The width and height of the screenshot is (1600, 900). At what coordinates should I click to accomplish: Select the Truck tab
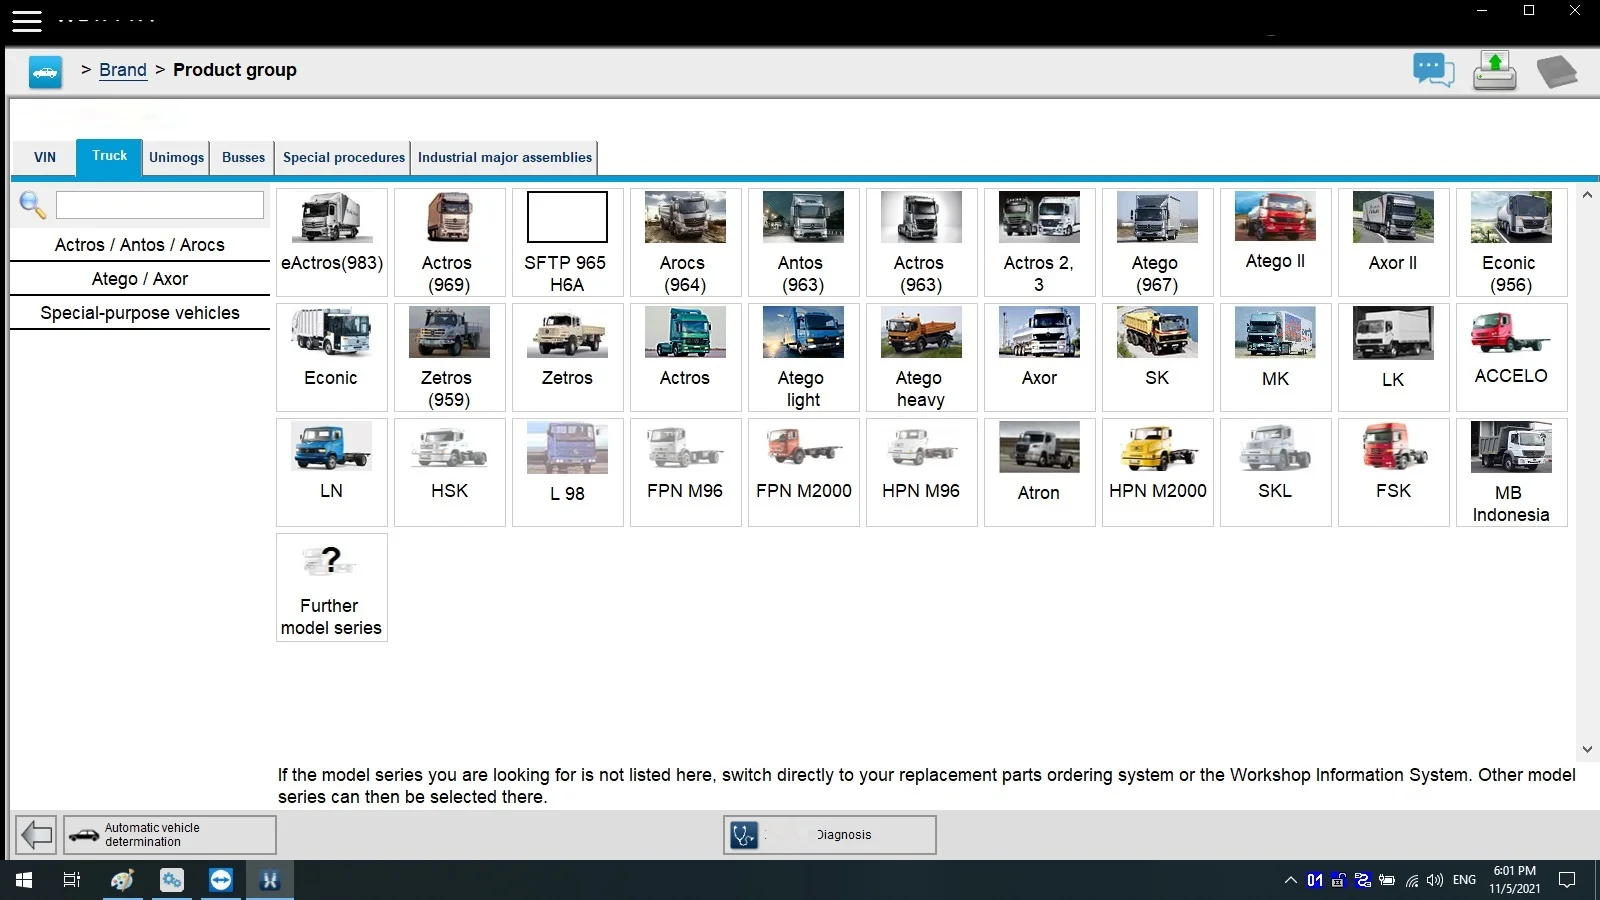pos(109,156)
